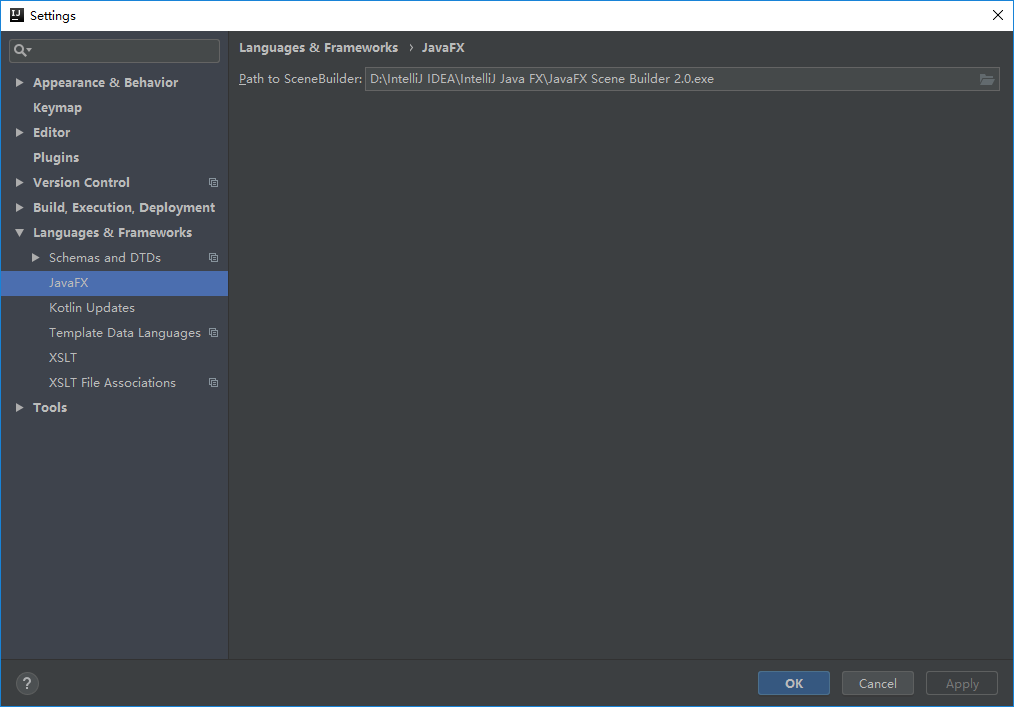Expand the Version Control node arrow
Image resolution: width=1014 pixels, height=707 pixels.
pyautogui.click(x=19, y=183)
